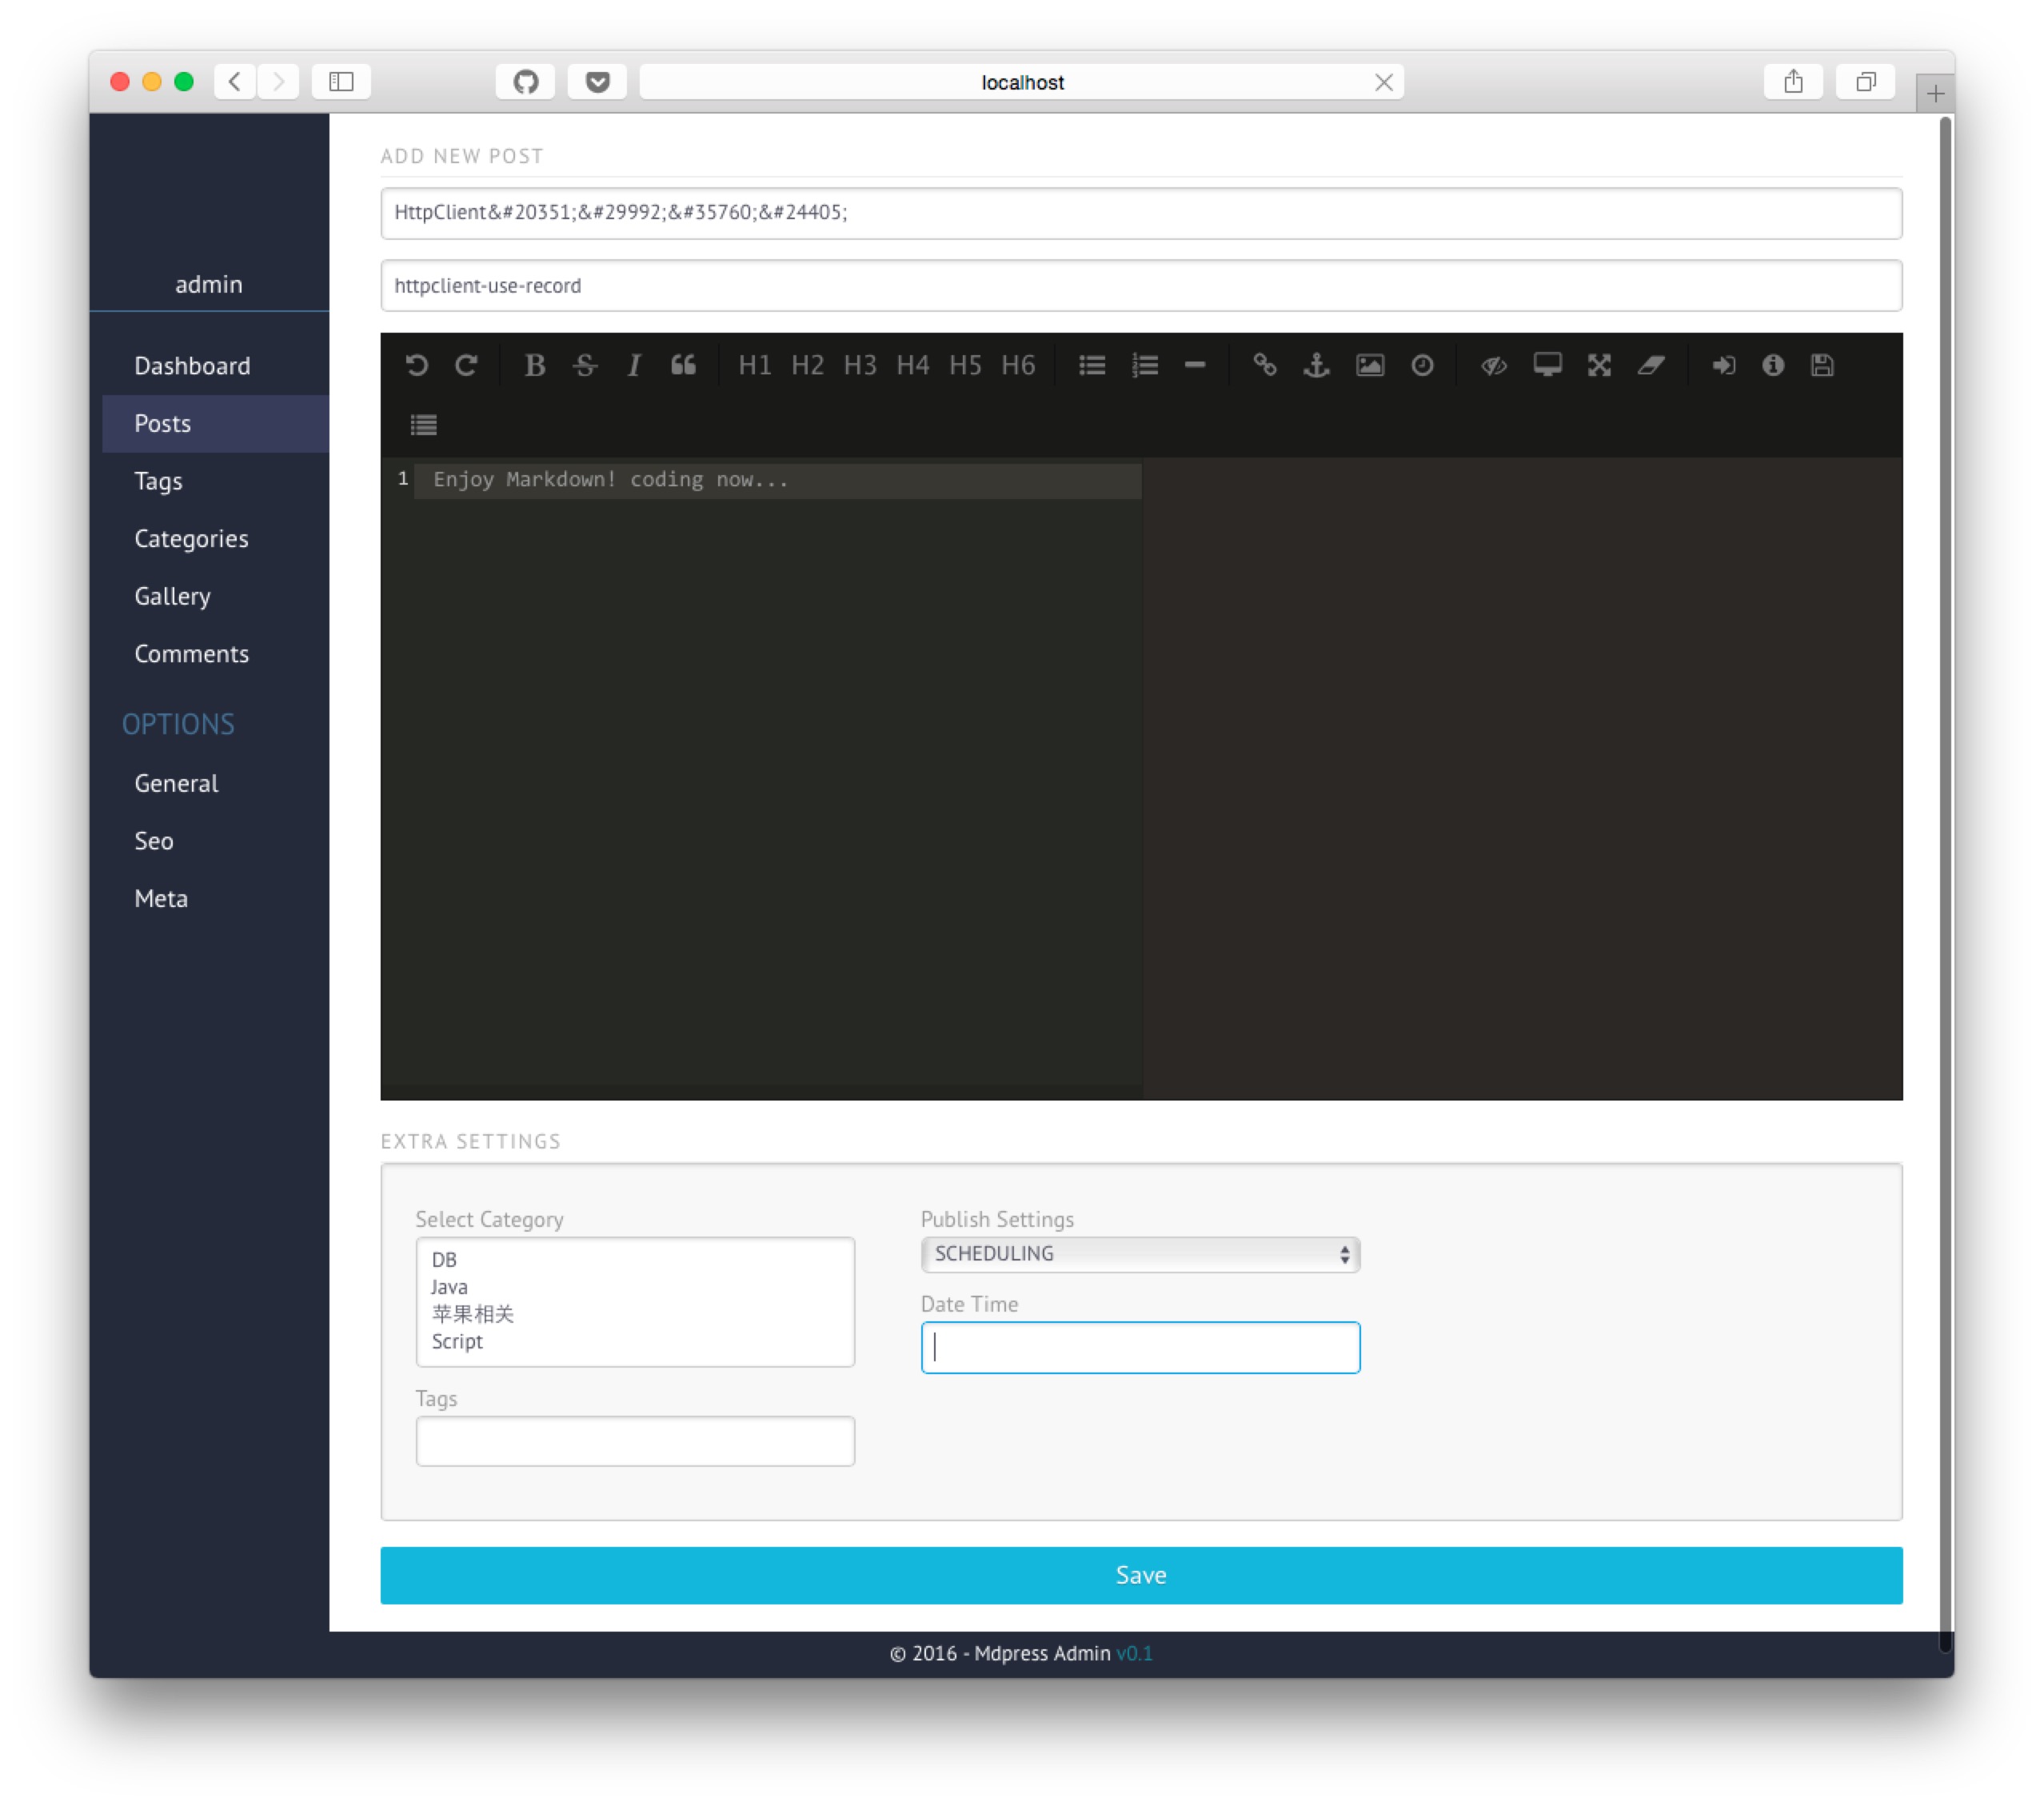This screenshot has height=1806, width=2044.
Task: Insert a block quote with quote icon
Action: (683, 366)
